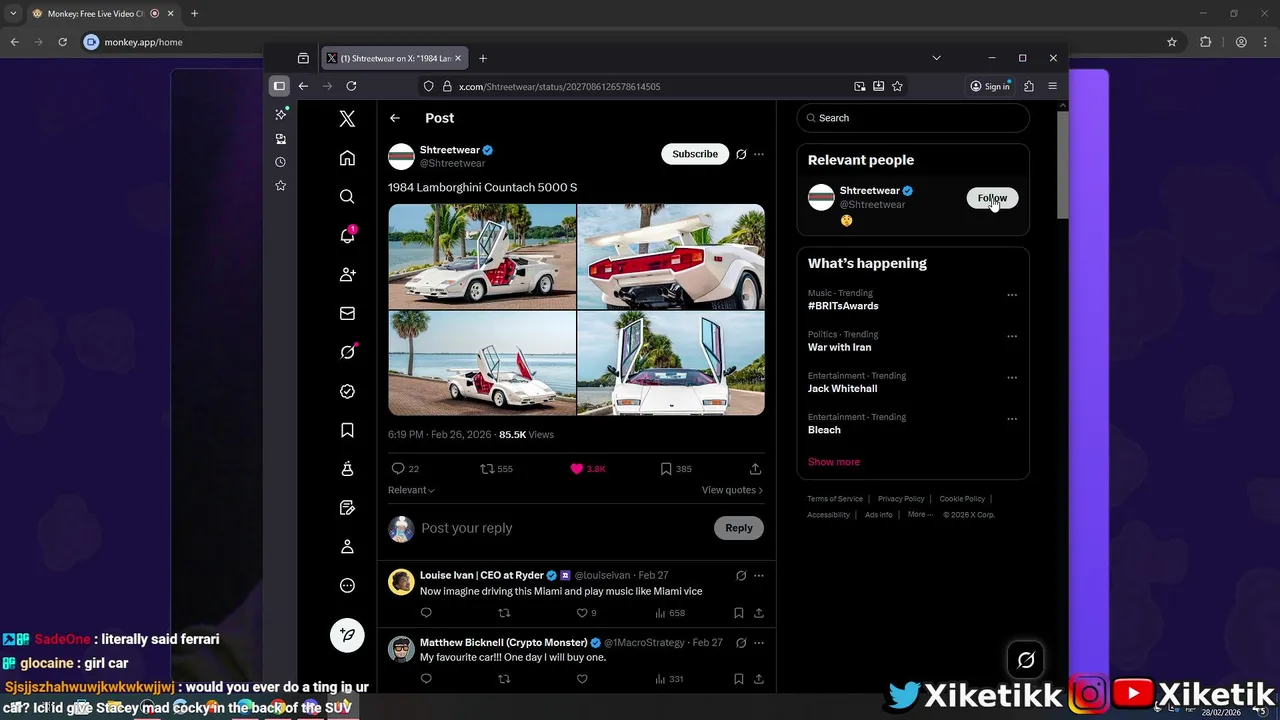Follow Shtreetwear in Relevant people

point(992,198)
